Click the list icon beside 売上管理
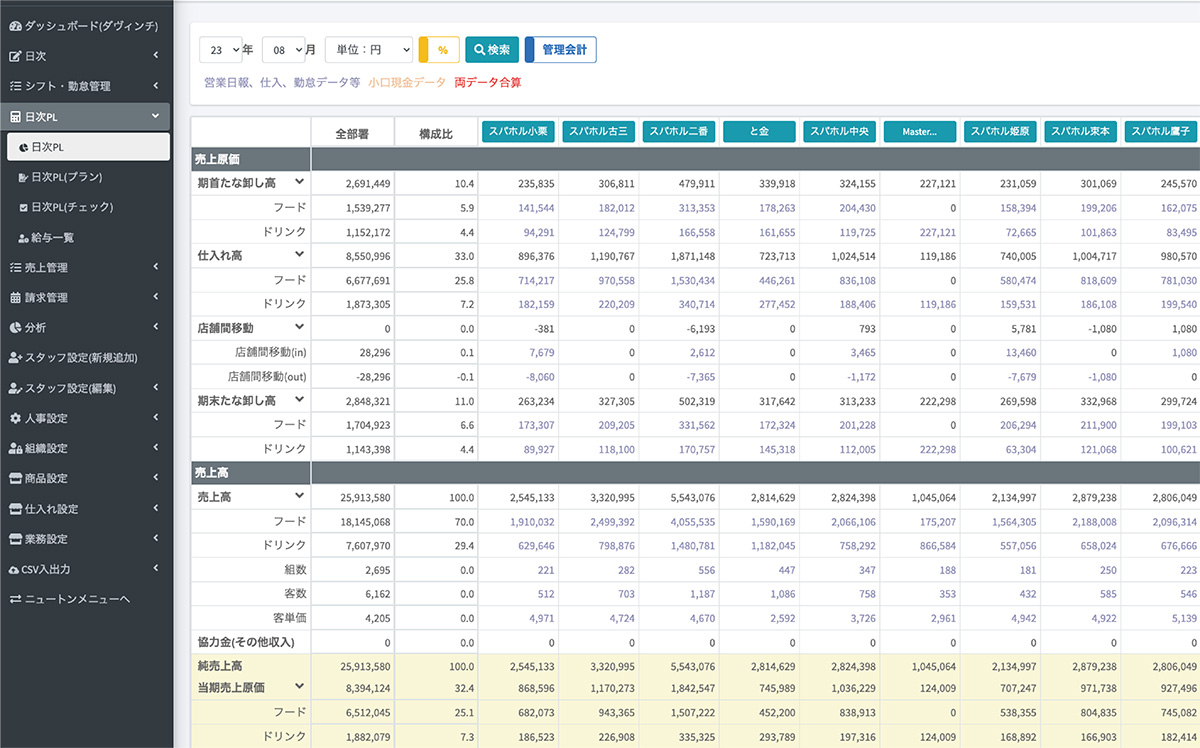Viewport: 1200px width, 748px height. coord(15,267)
